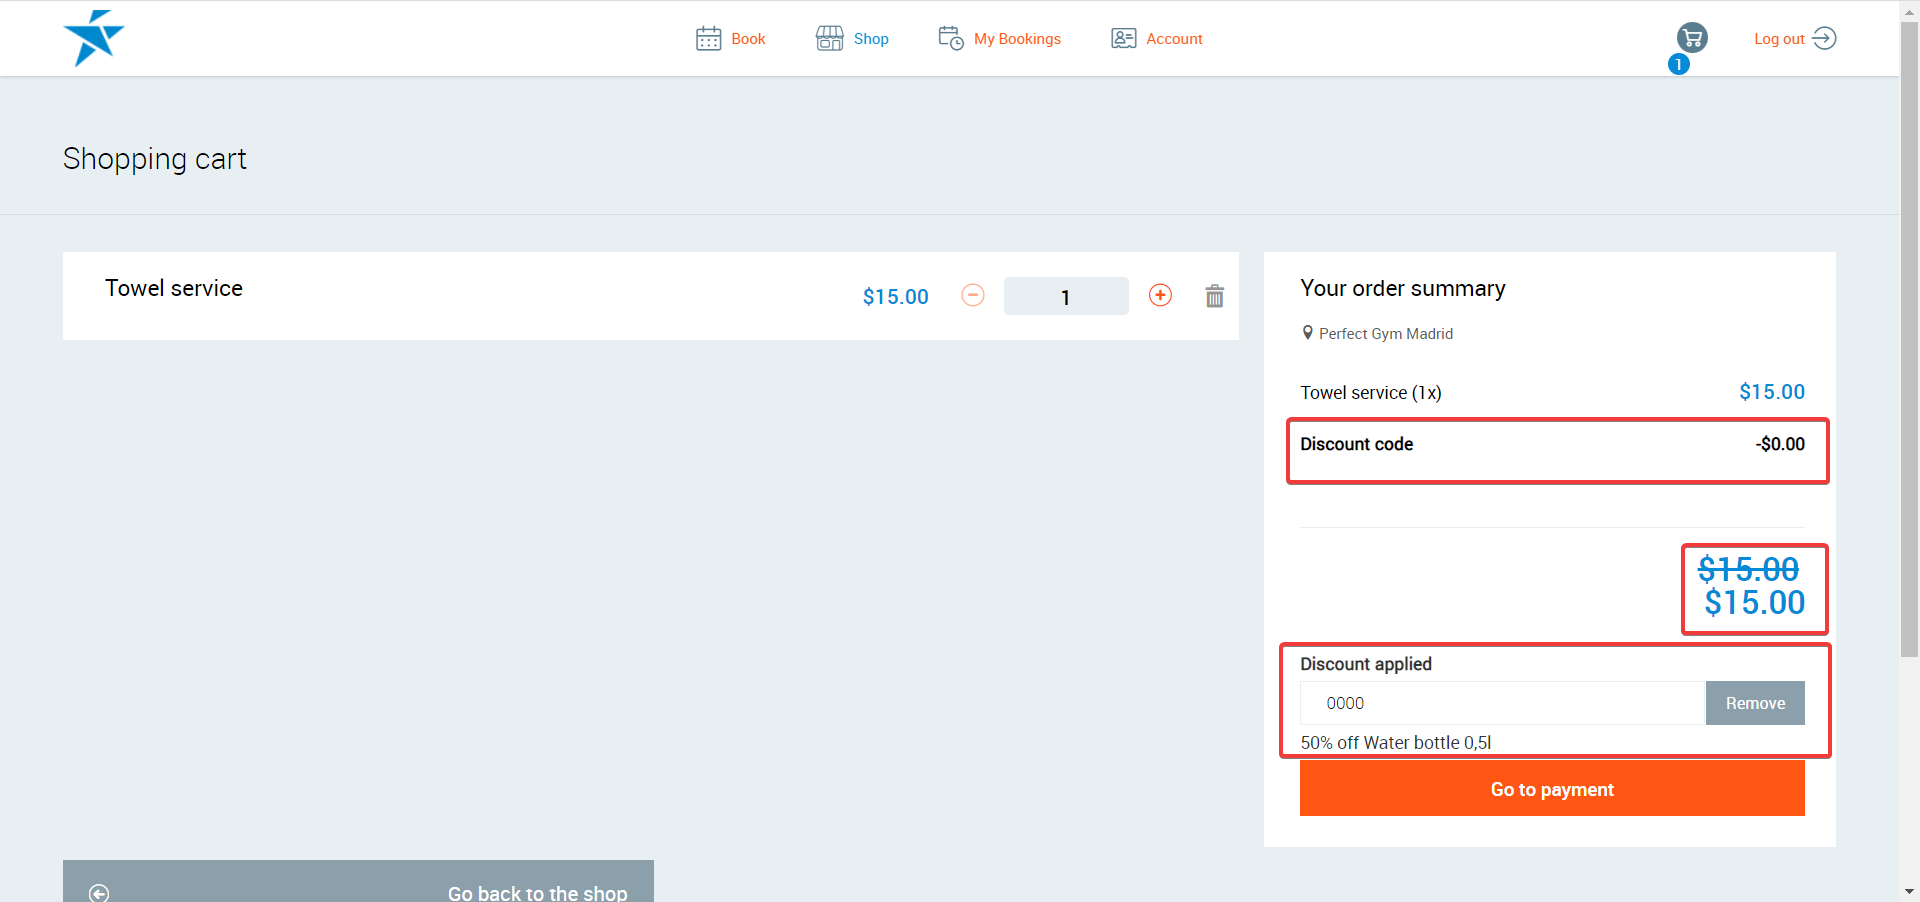
Task: Open the shopping cart icon
Action: (x=1692, y=38)
